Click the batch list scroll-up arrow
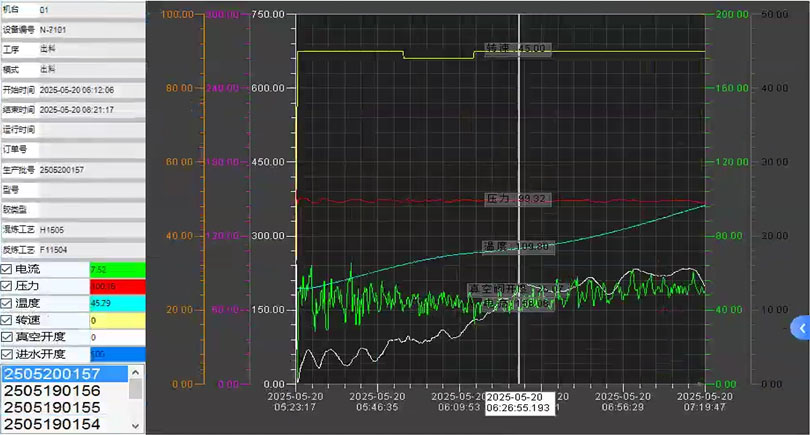810x435 pixels. click(137, 372)
